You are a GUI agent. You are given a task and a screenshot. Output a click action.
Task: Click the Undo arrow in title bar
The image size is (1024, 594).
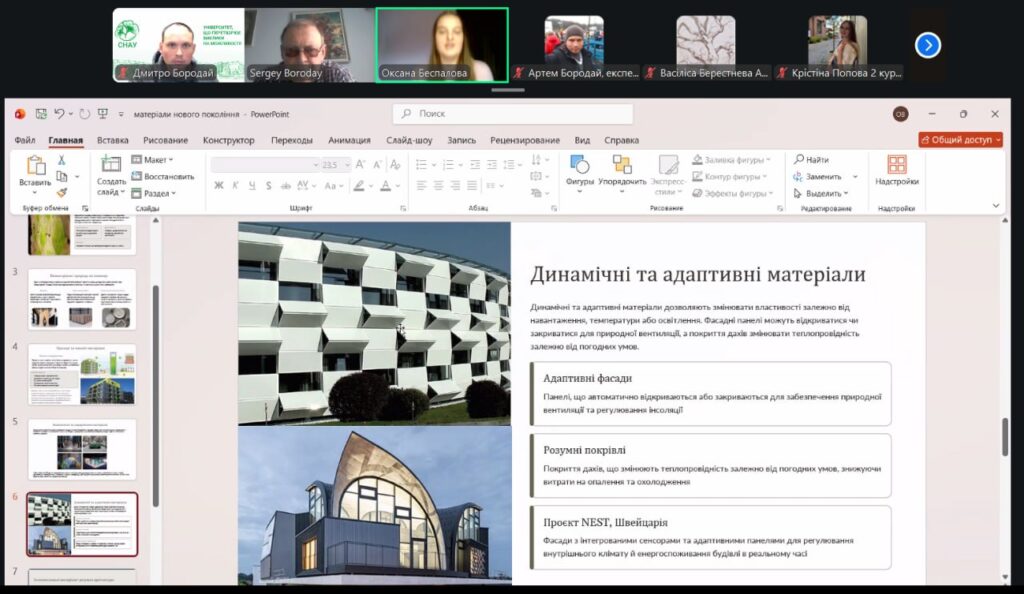tap(60, 114)
